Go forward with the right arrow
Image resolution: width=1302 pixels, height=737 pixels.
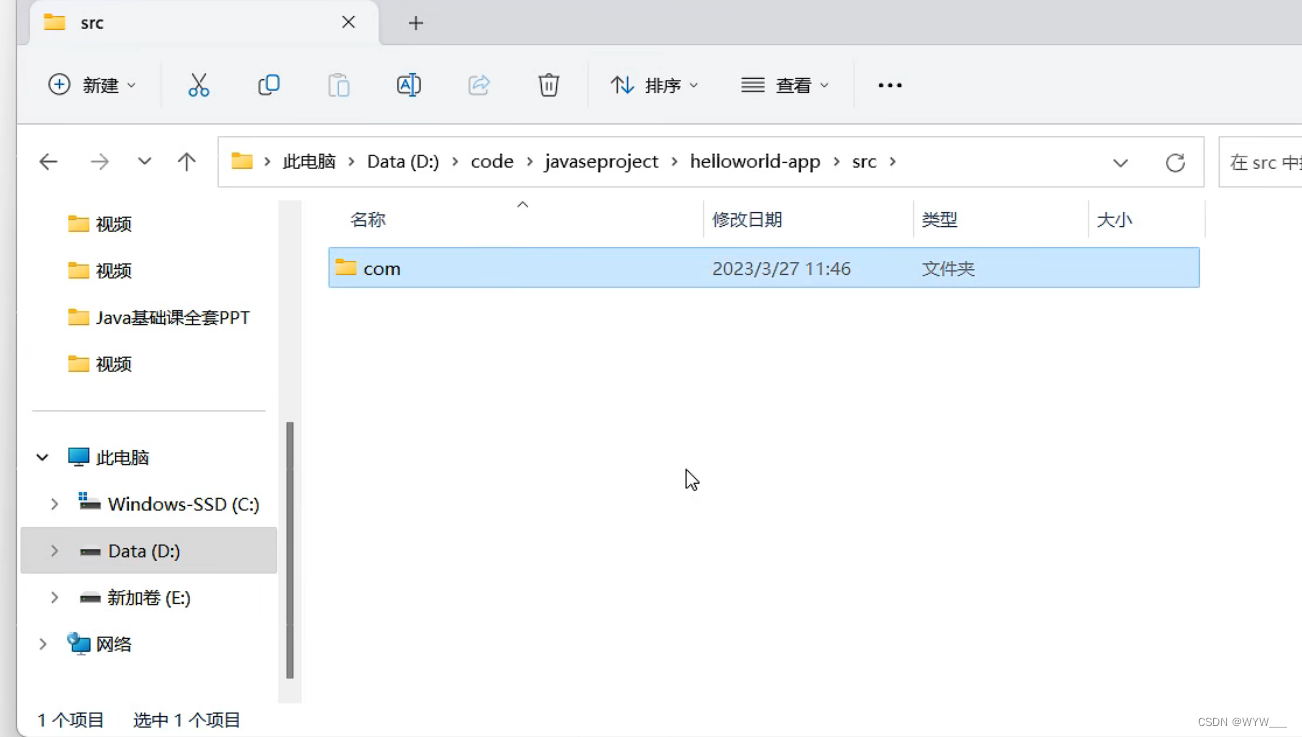point(99,162)
